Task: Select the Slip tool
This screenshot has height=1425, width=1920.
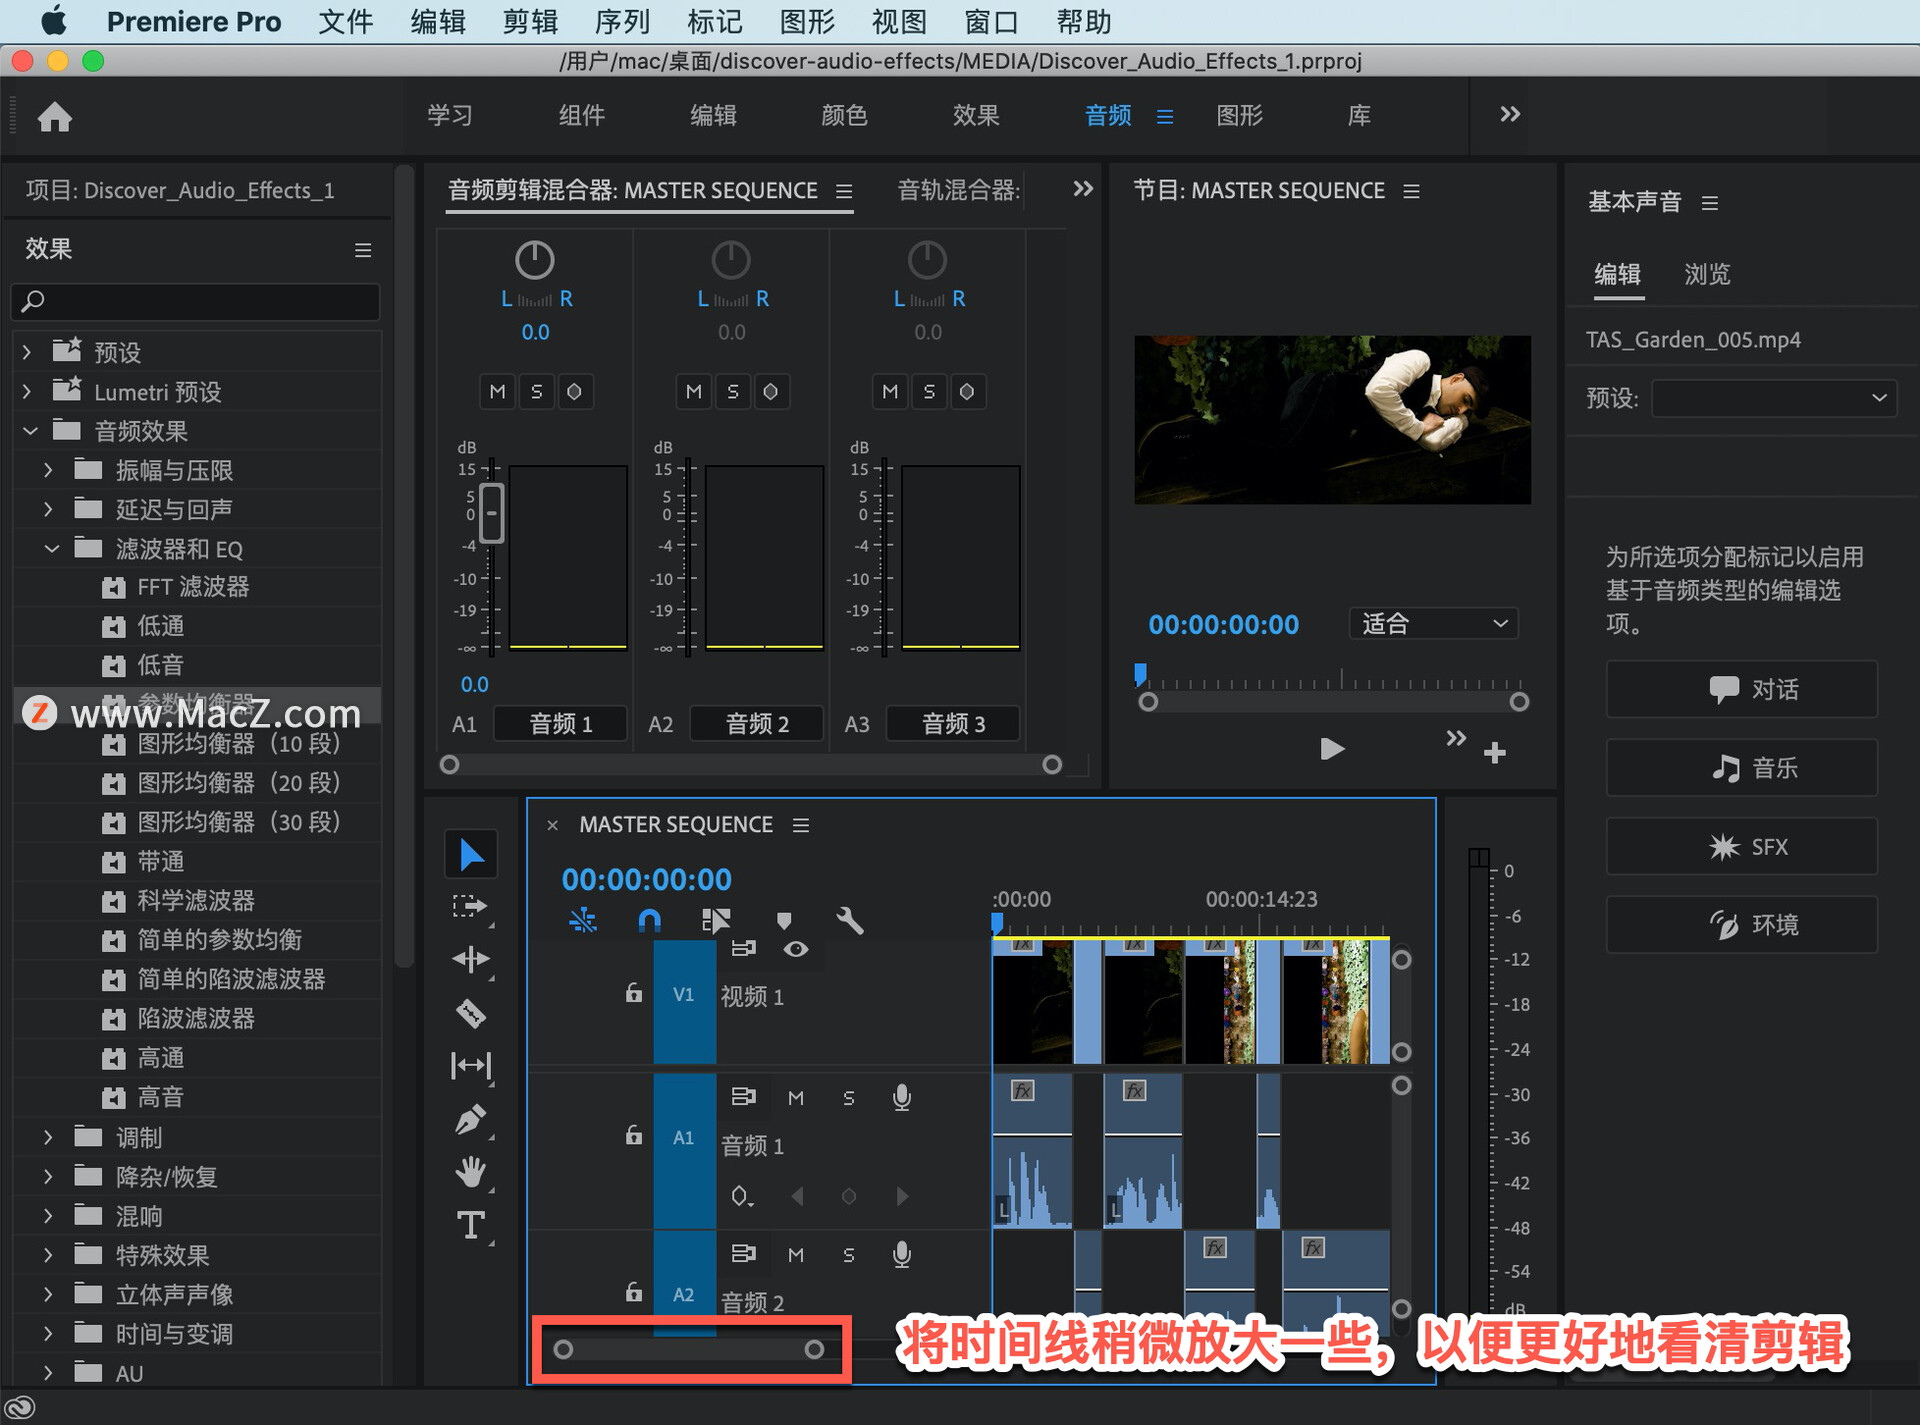Action: (471, 1066)
